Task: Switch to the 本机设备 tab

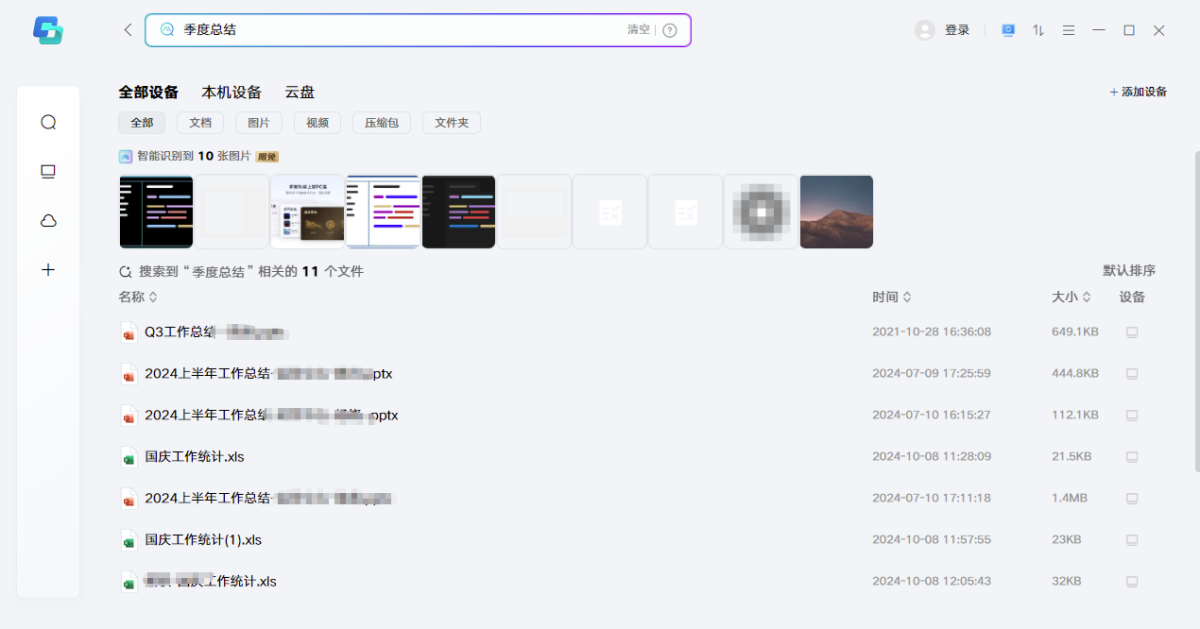Action: 231,92
